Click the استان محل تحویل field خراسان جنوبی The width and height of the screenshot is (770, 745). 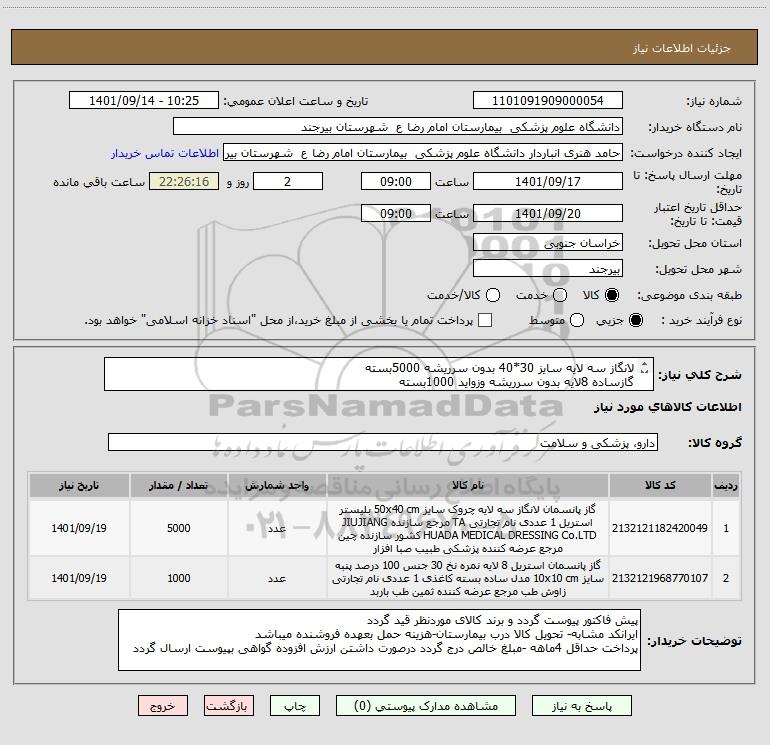click(x=548, y=242)
